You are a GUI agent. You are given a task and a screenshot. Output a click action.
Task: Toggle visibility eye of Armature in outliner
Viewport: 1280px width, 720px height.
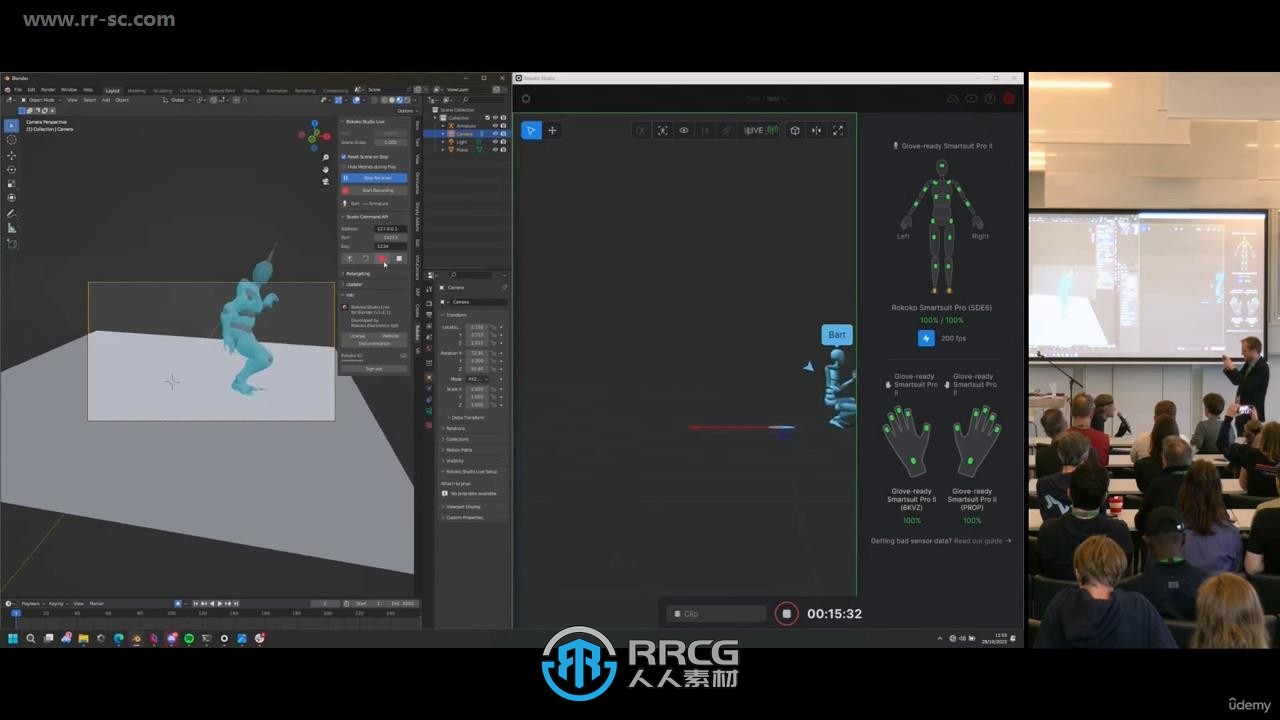495,126
